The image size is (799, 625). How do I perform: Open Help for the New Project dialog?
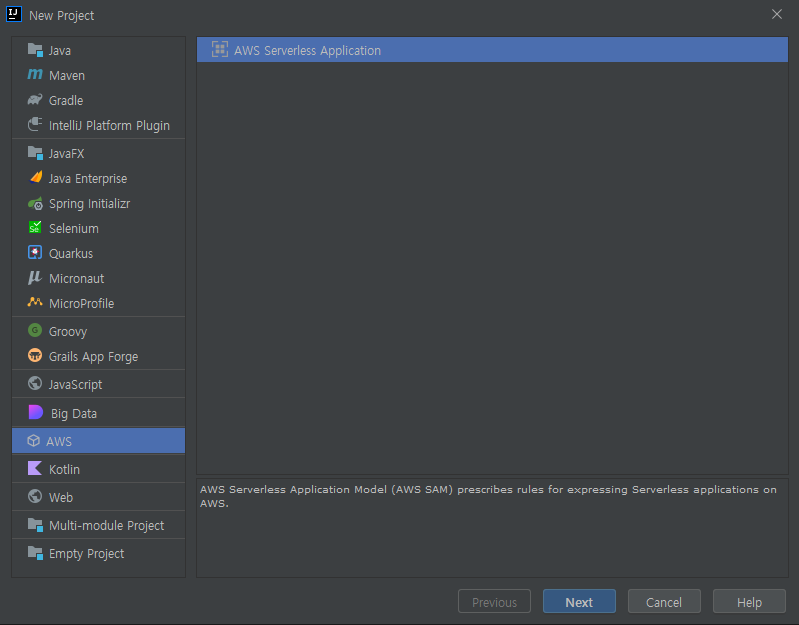[x=749, y=602]
